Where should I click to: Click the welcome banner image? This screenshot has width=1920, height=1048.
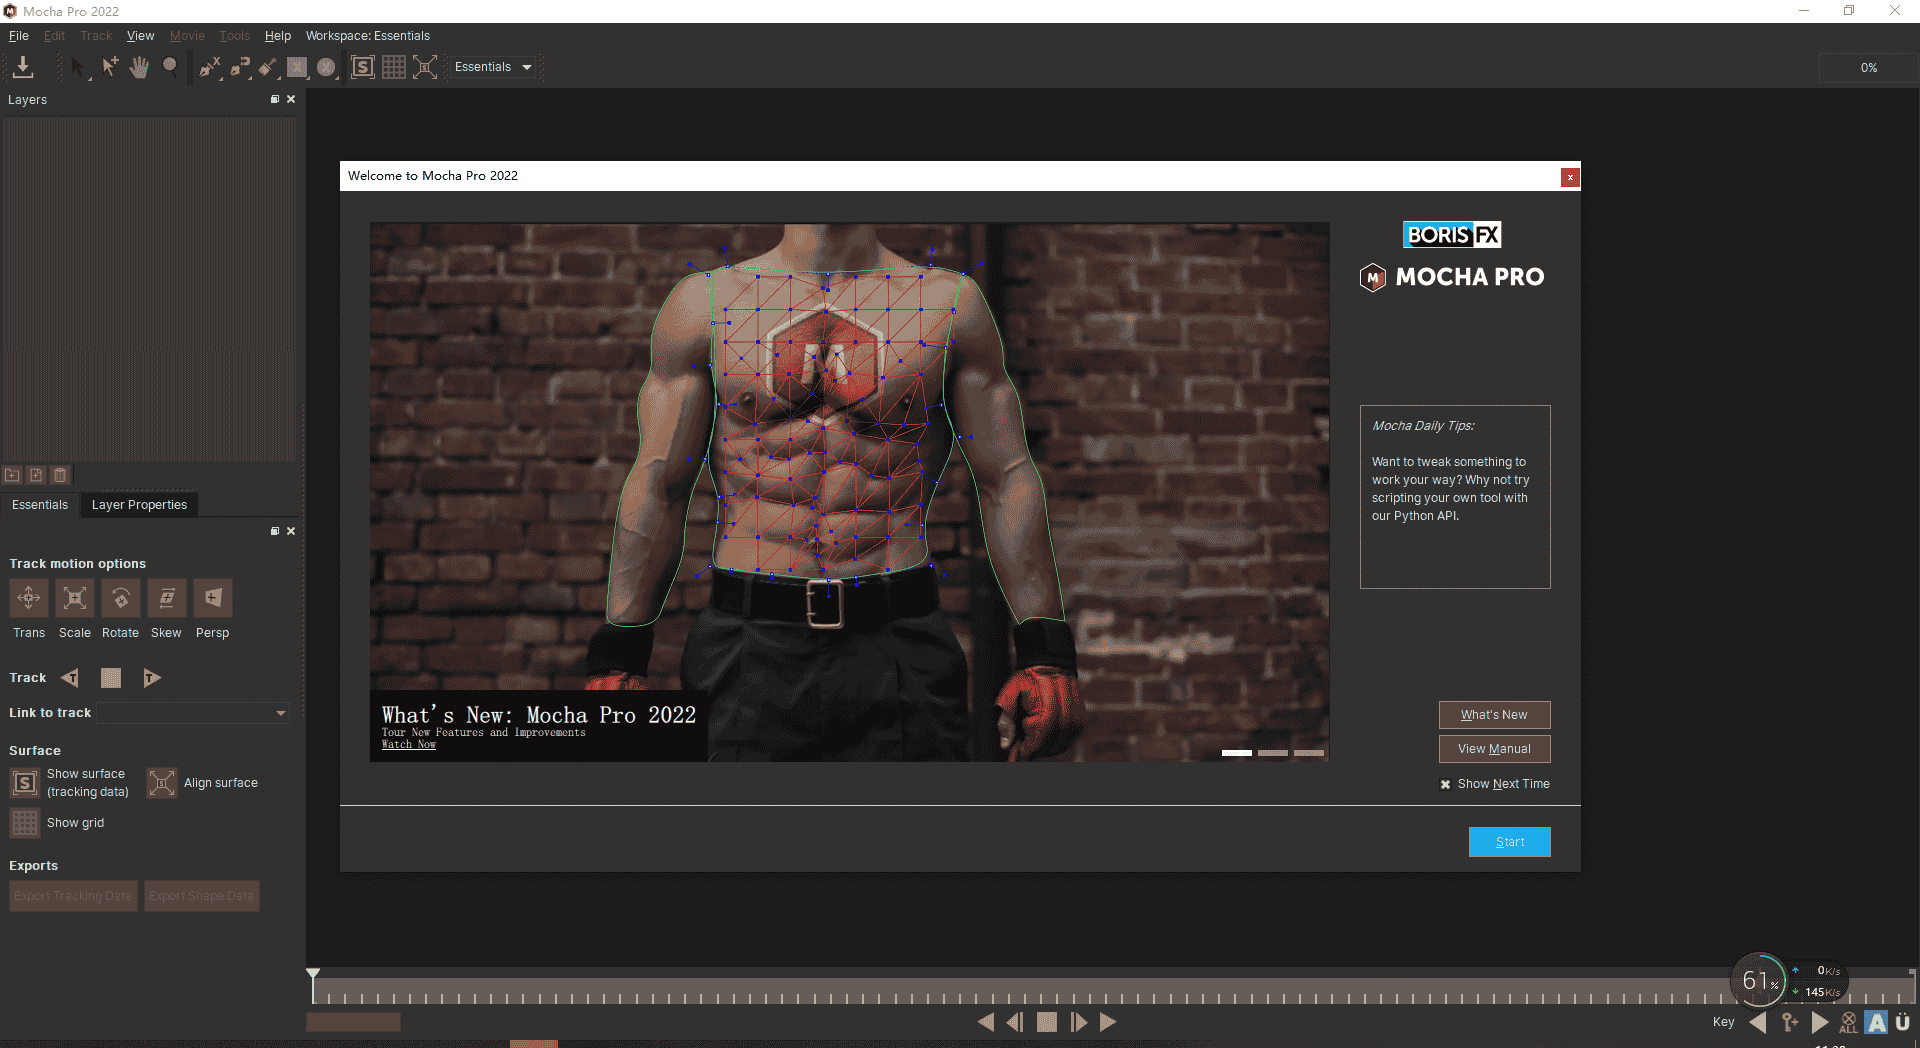[x=849, y=492]
